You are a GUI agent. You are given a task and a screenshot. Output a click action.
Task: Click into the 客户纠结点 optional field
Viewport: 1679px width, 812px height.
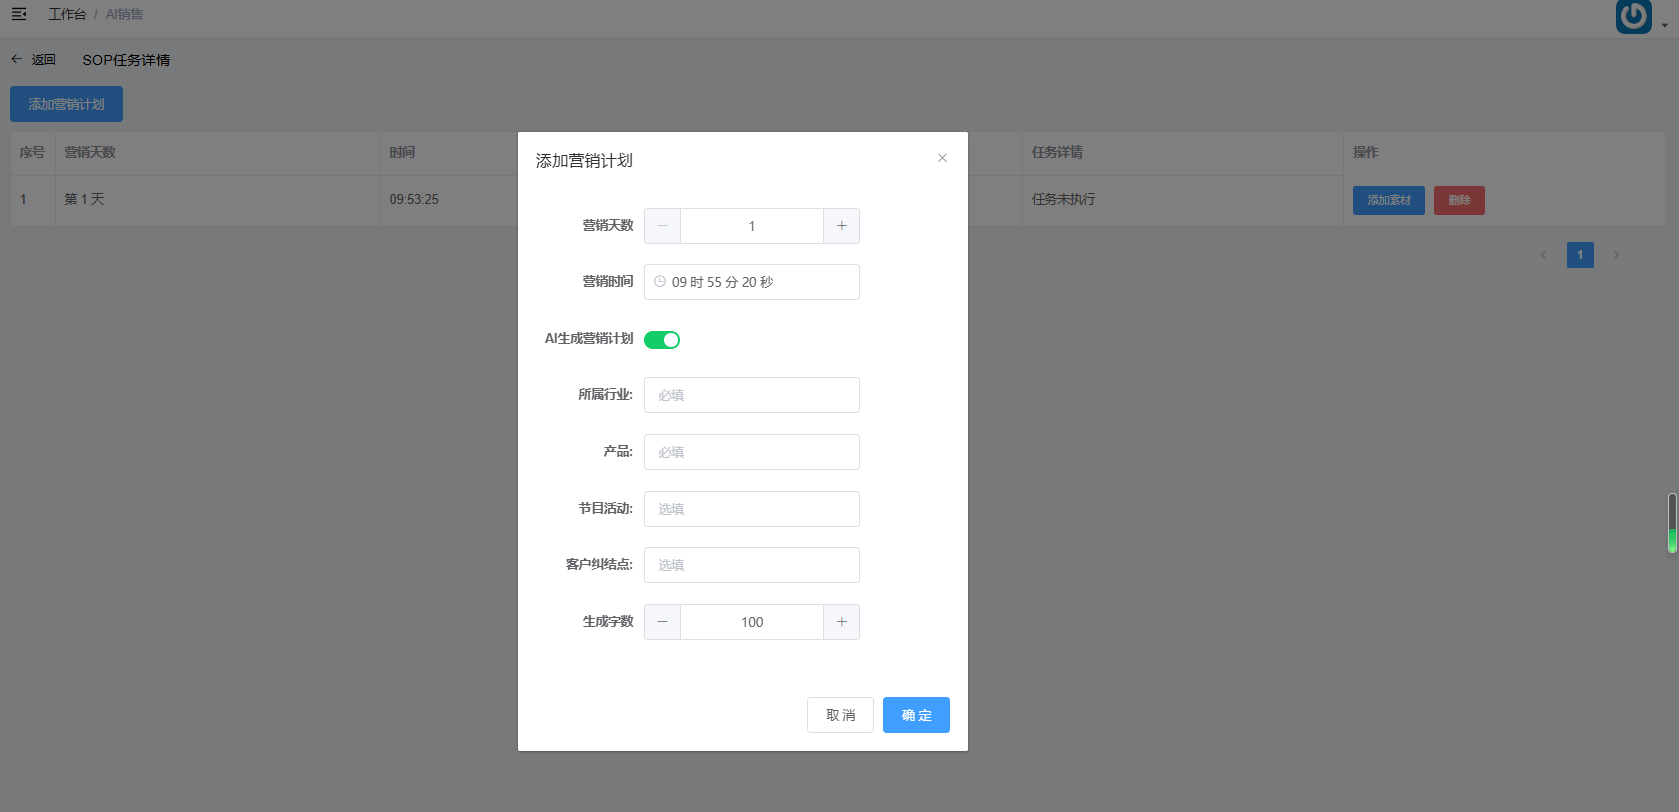coord(752,565)
